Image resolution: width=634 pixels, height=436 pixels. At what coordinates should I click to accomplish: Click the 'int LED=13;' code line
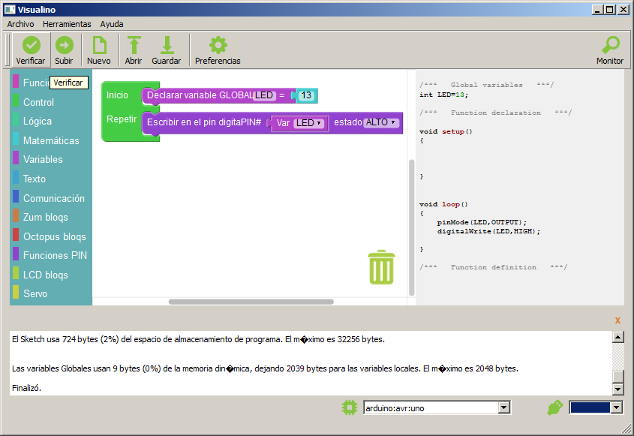coord(444,95)
